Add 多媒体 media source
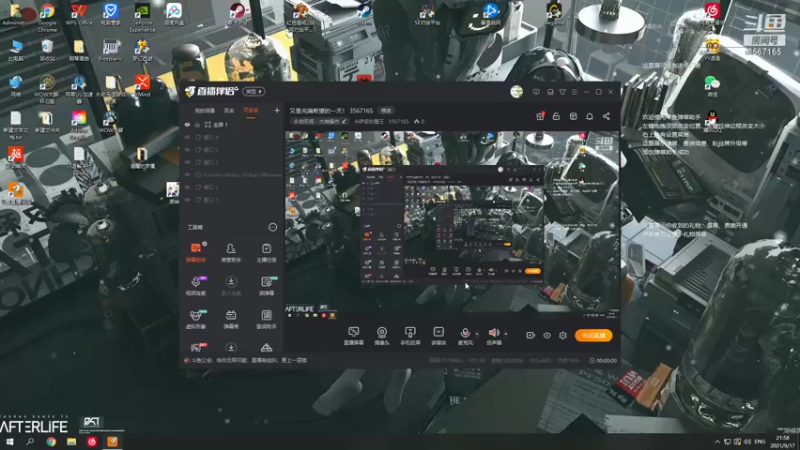The image size is (800, 450). tap(438, 336)
